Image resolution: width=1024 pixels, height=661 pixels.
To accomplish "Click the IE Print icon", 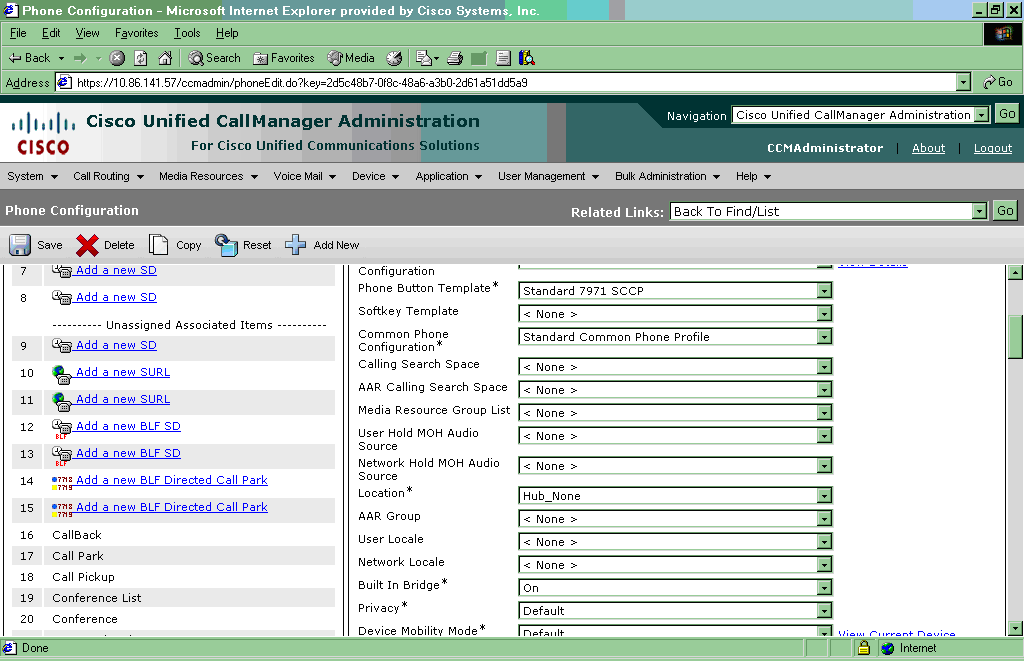I will (455, 58).
